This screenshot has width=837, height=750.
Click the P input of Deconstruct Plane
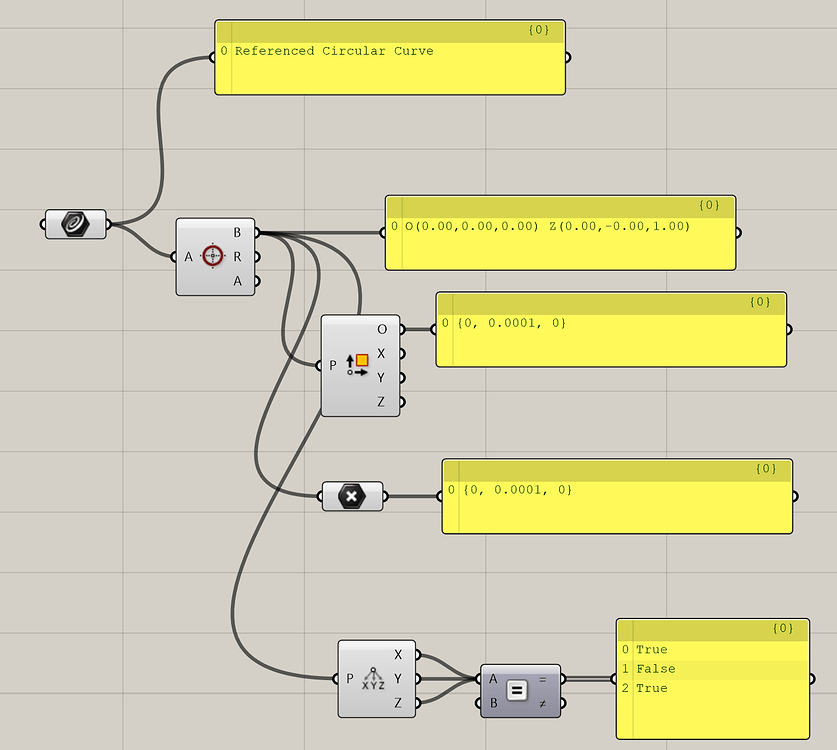click(333, 365)
